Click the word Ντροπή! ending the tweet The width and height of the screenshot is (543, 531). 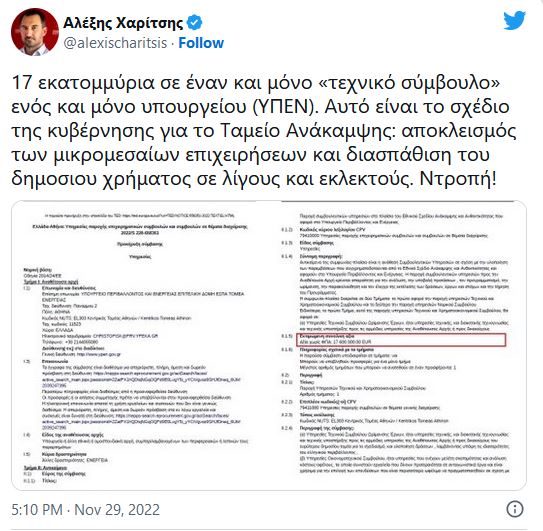click(458, 179)
